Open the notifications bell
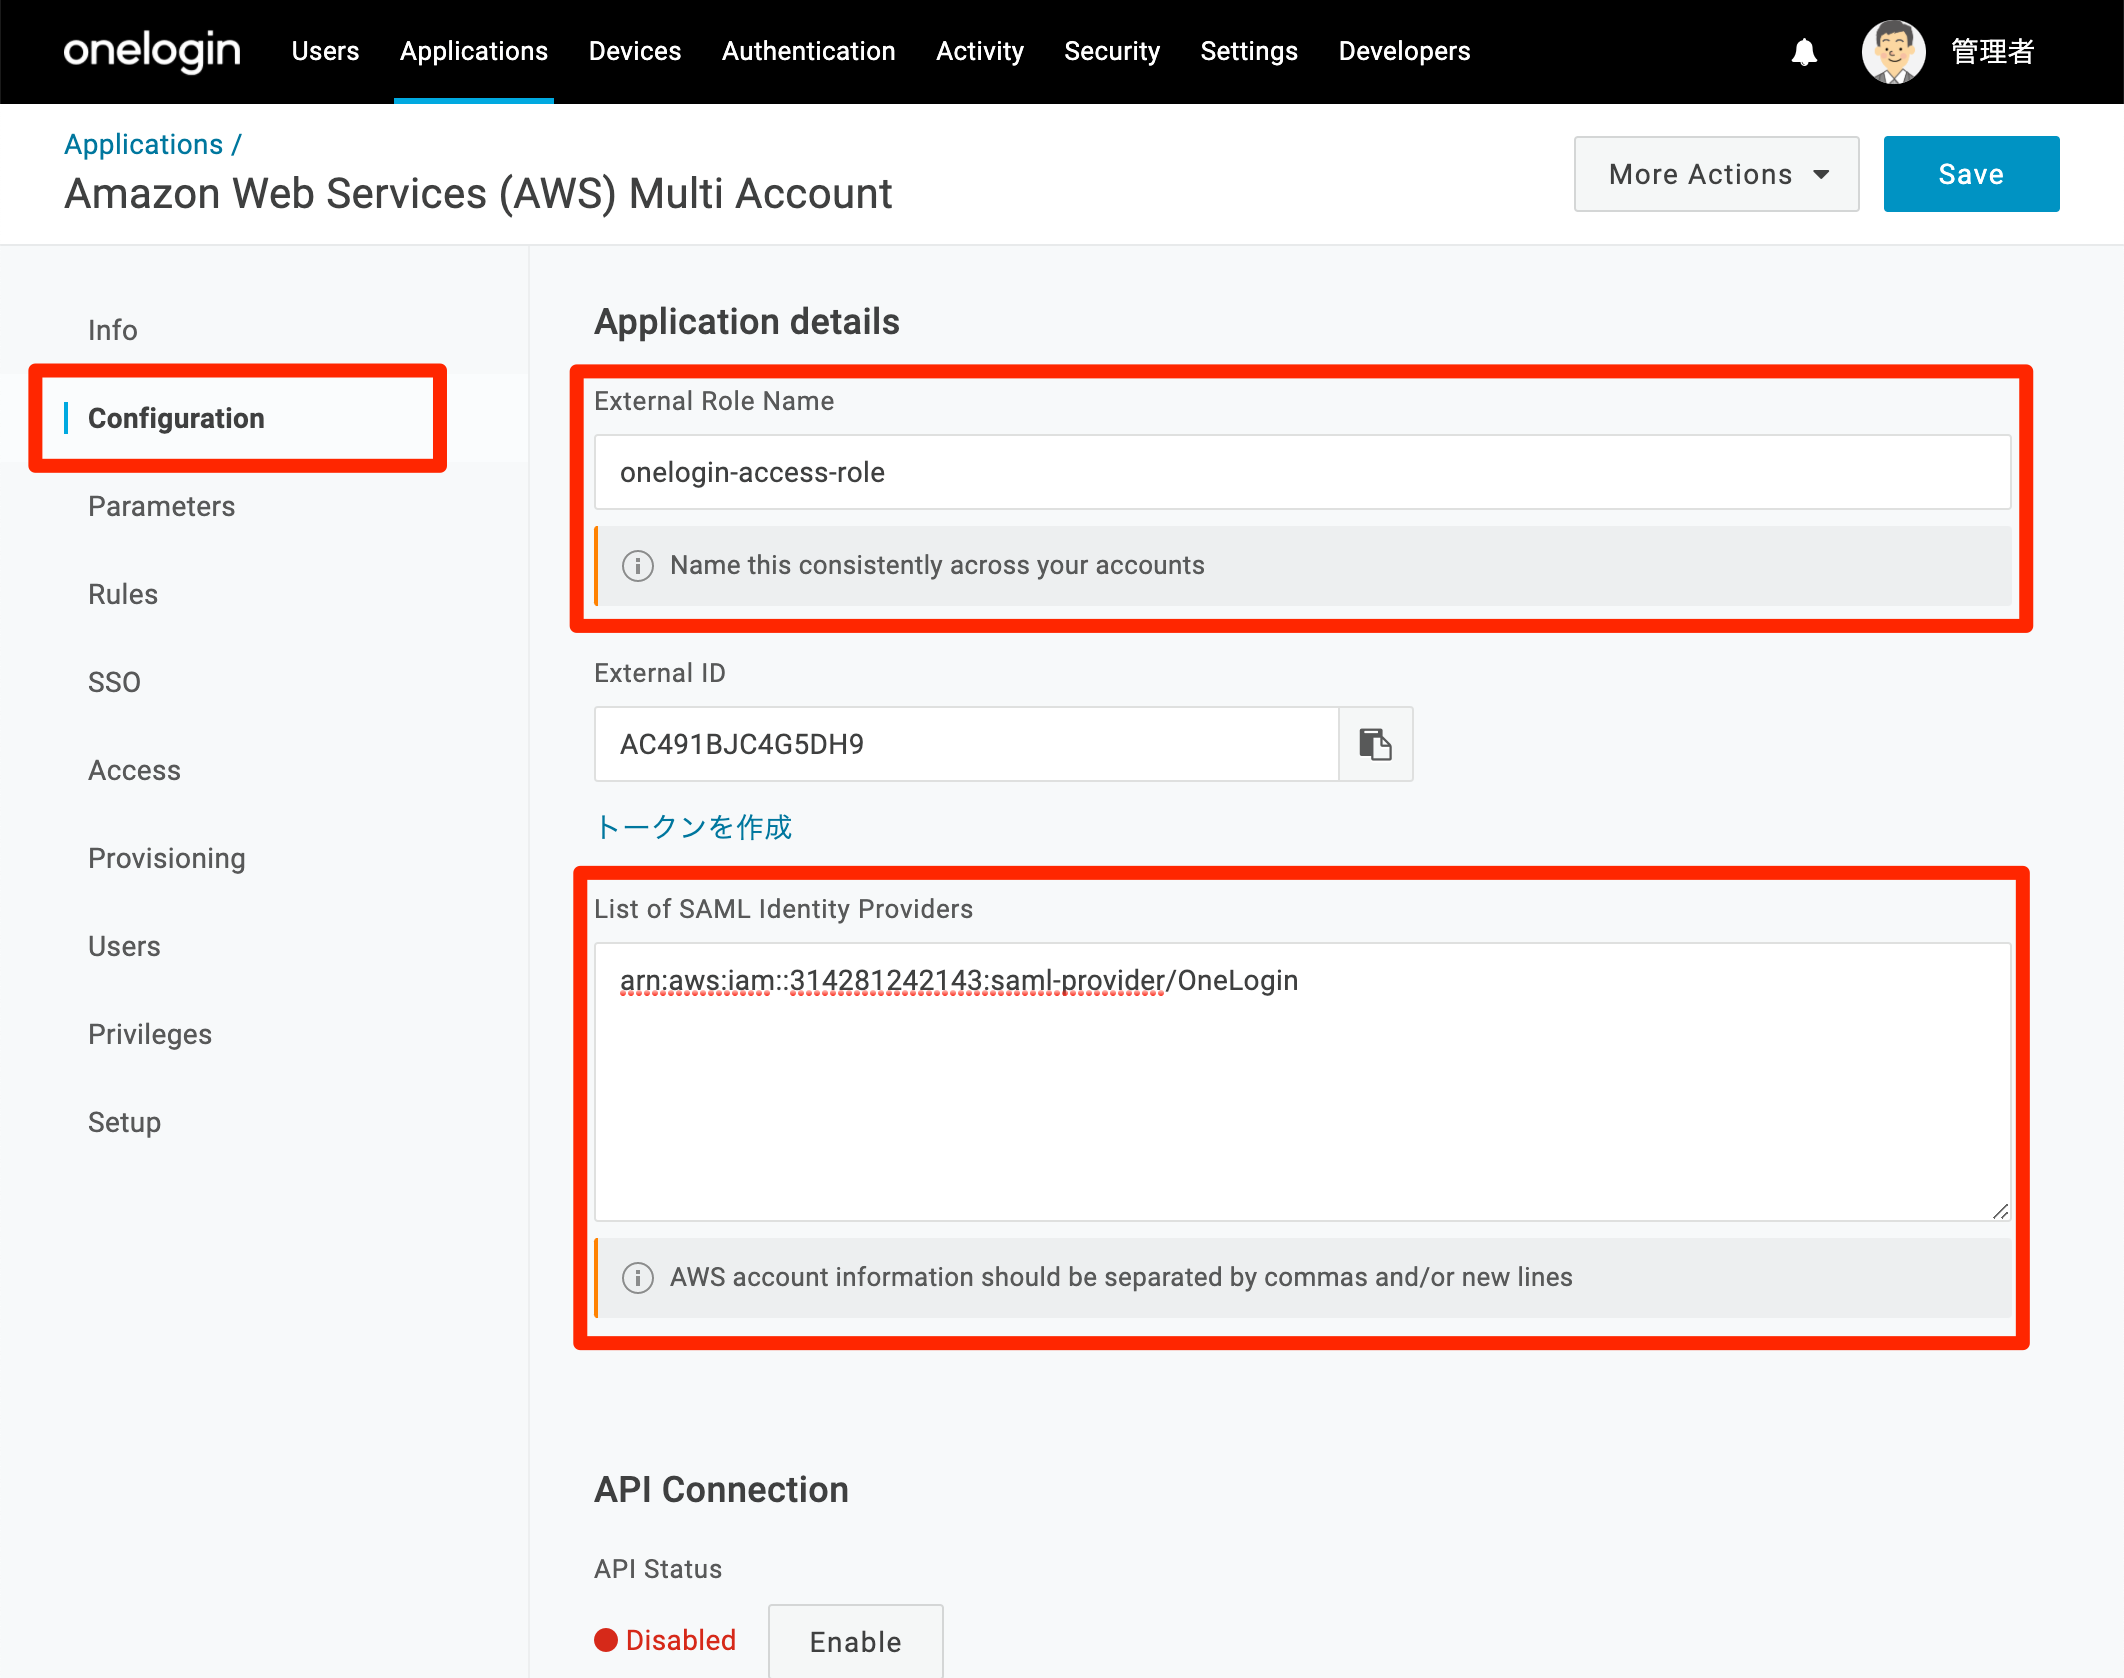2124x1678 pixels. click(1804, 52)
